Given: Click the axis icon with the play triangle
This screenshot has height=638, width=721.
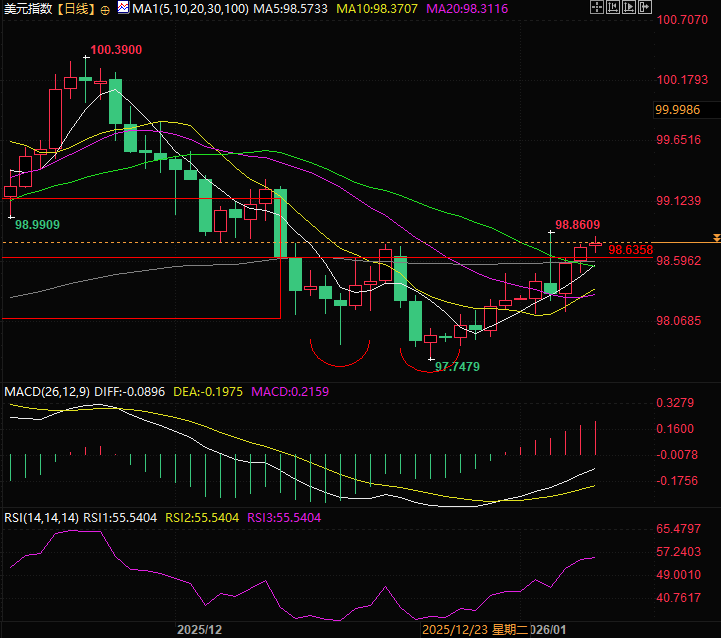Looking at the screenshot, I should point(629,7).
